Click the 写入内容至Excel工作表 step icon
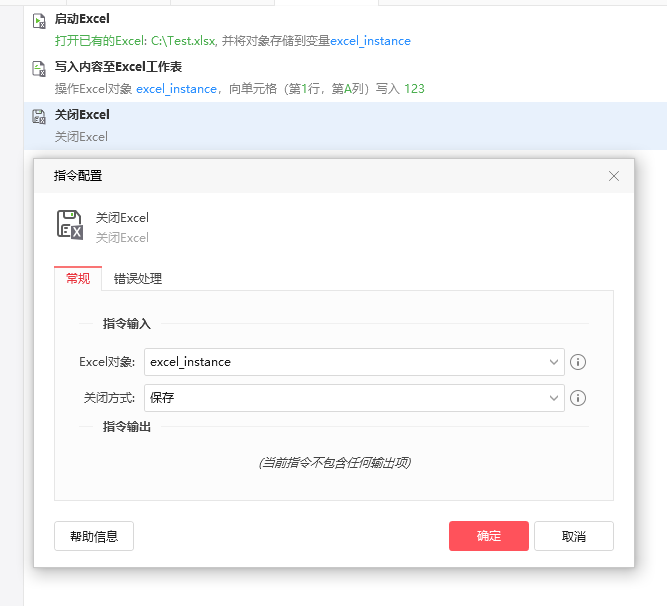The width and height of the screenshot is (667, 606). coord(39,69)
